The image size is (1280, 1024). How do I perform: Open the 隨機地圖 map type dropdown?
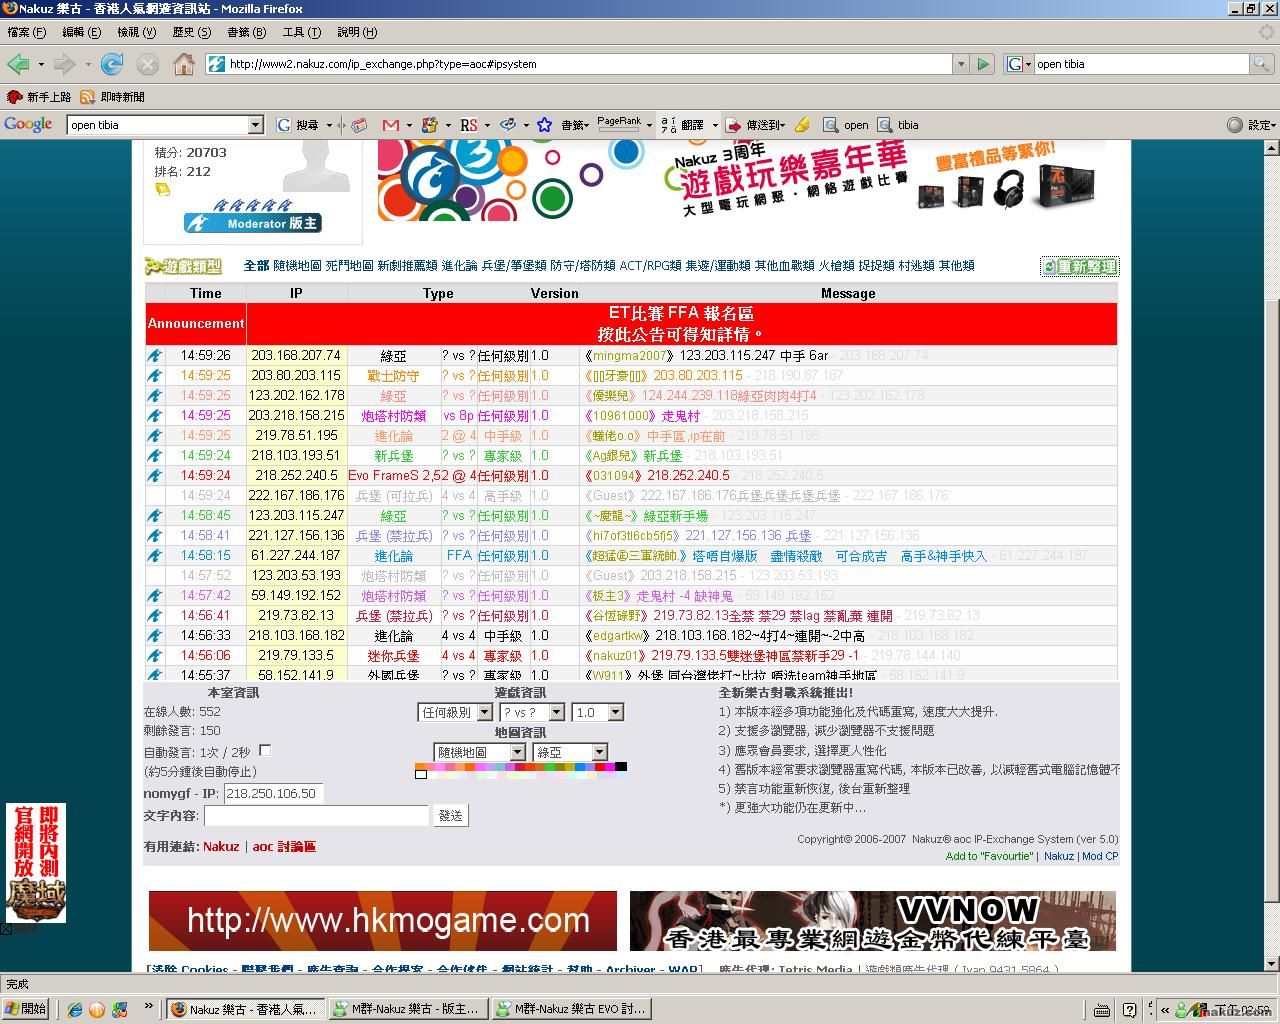pyautogui.click(x=479, y=752)
